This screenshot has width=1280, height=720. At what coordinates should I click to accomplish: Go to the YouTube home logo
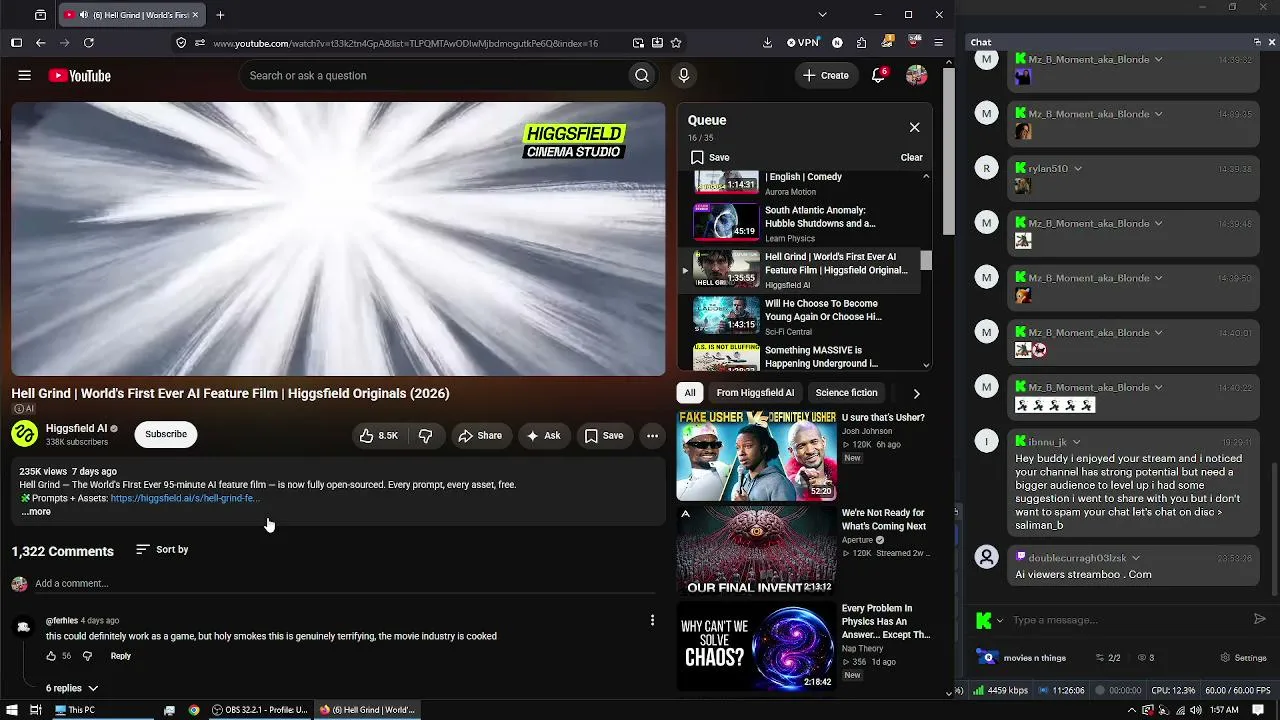(x=79, y=76)
